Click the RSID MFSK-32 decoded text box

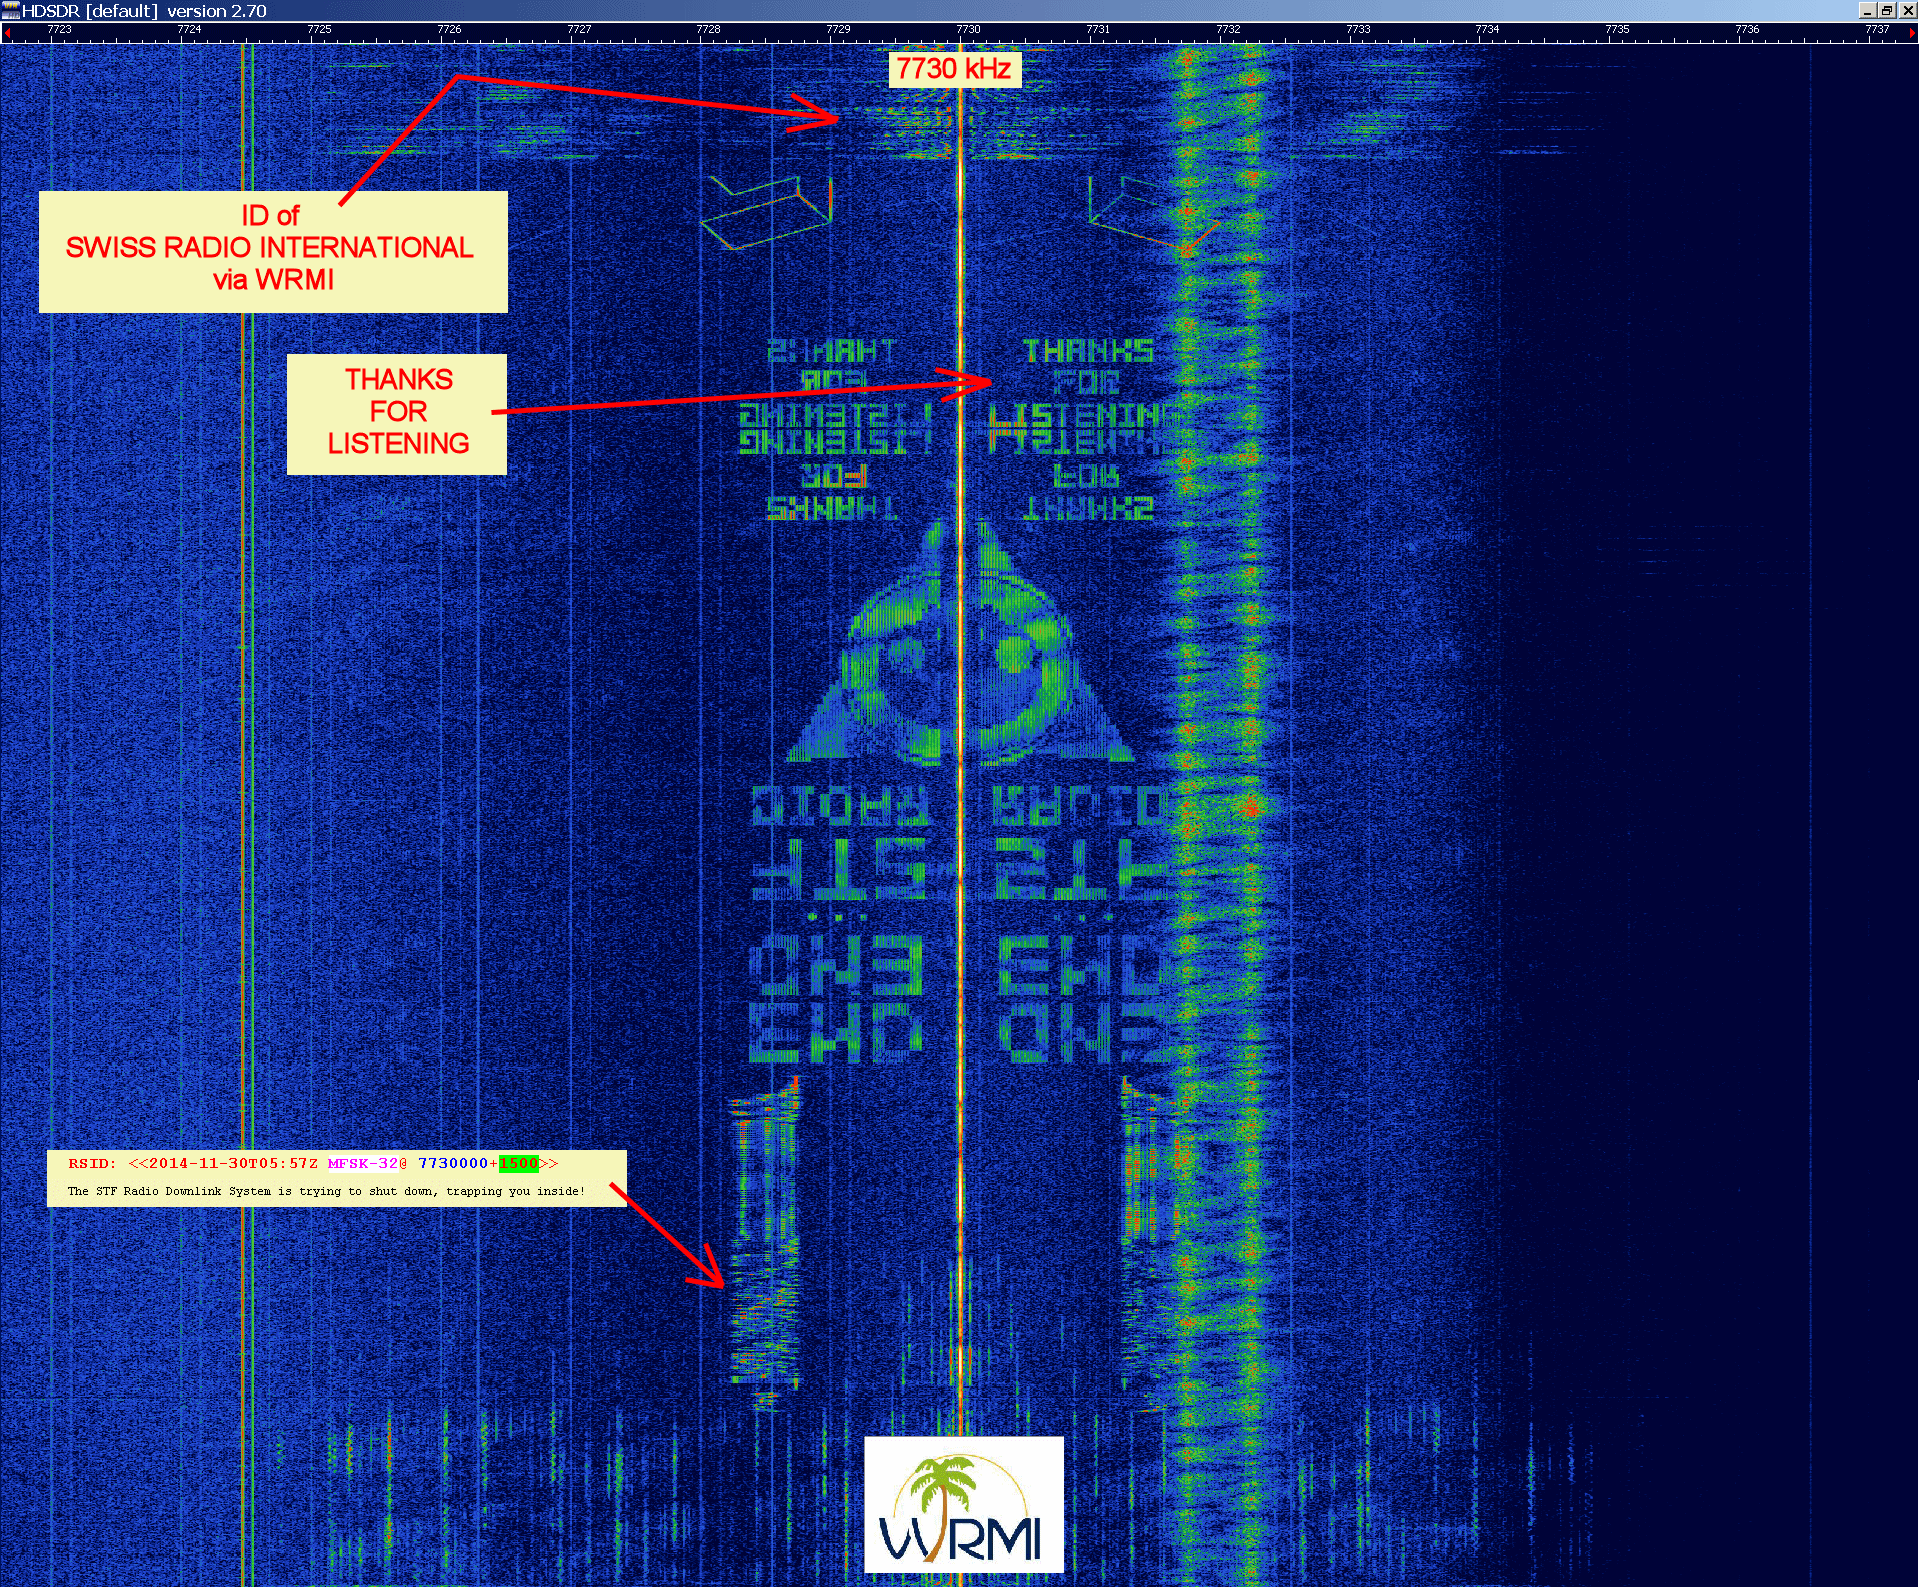click(x=336, y=1178)
